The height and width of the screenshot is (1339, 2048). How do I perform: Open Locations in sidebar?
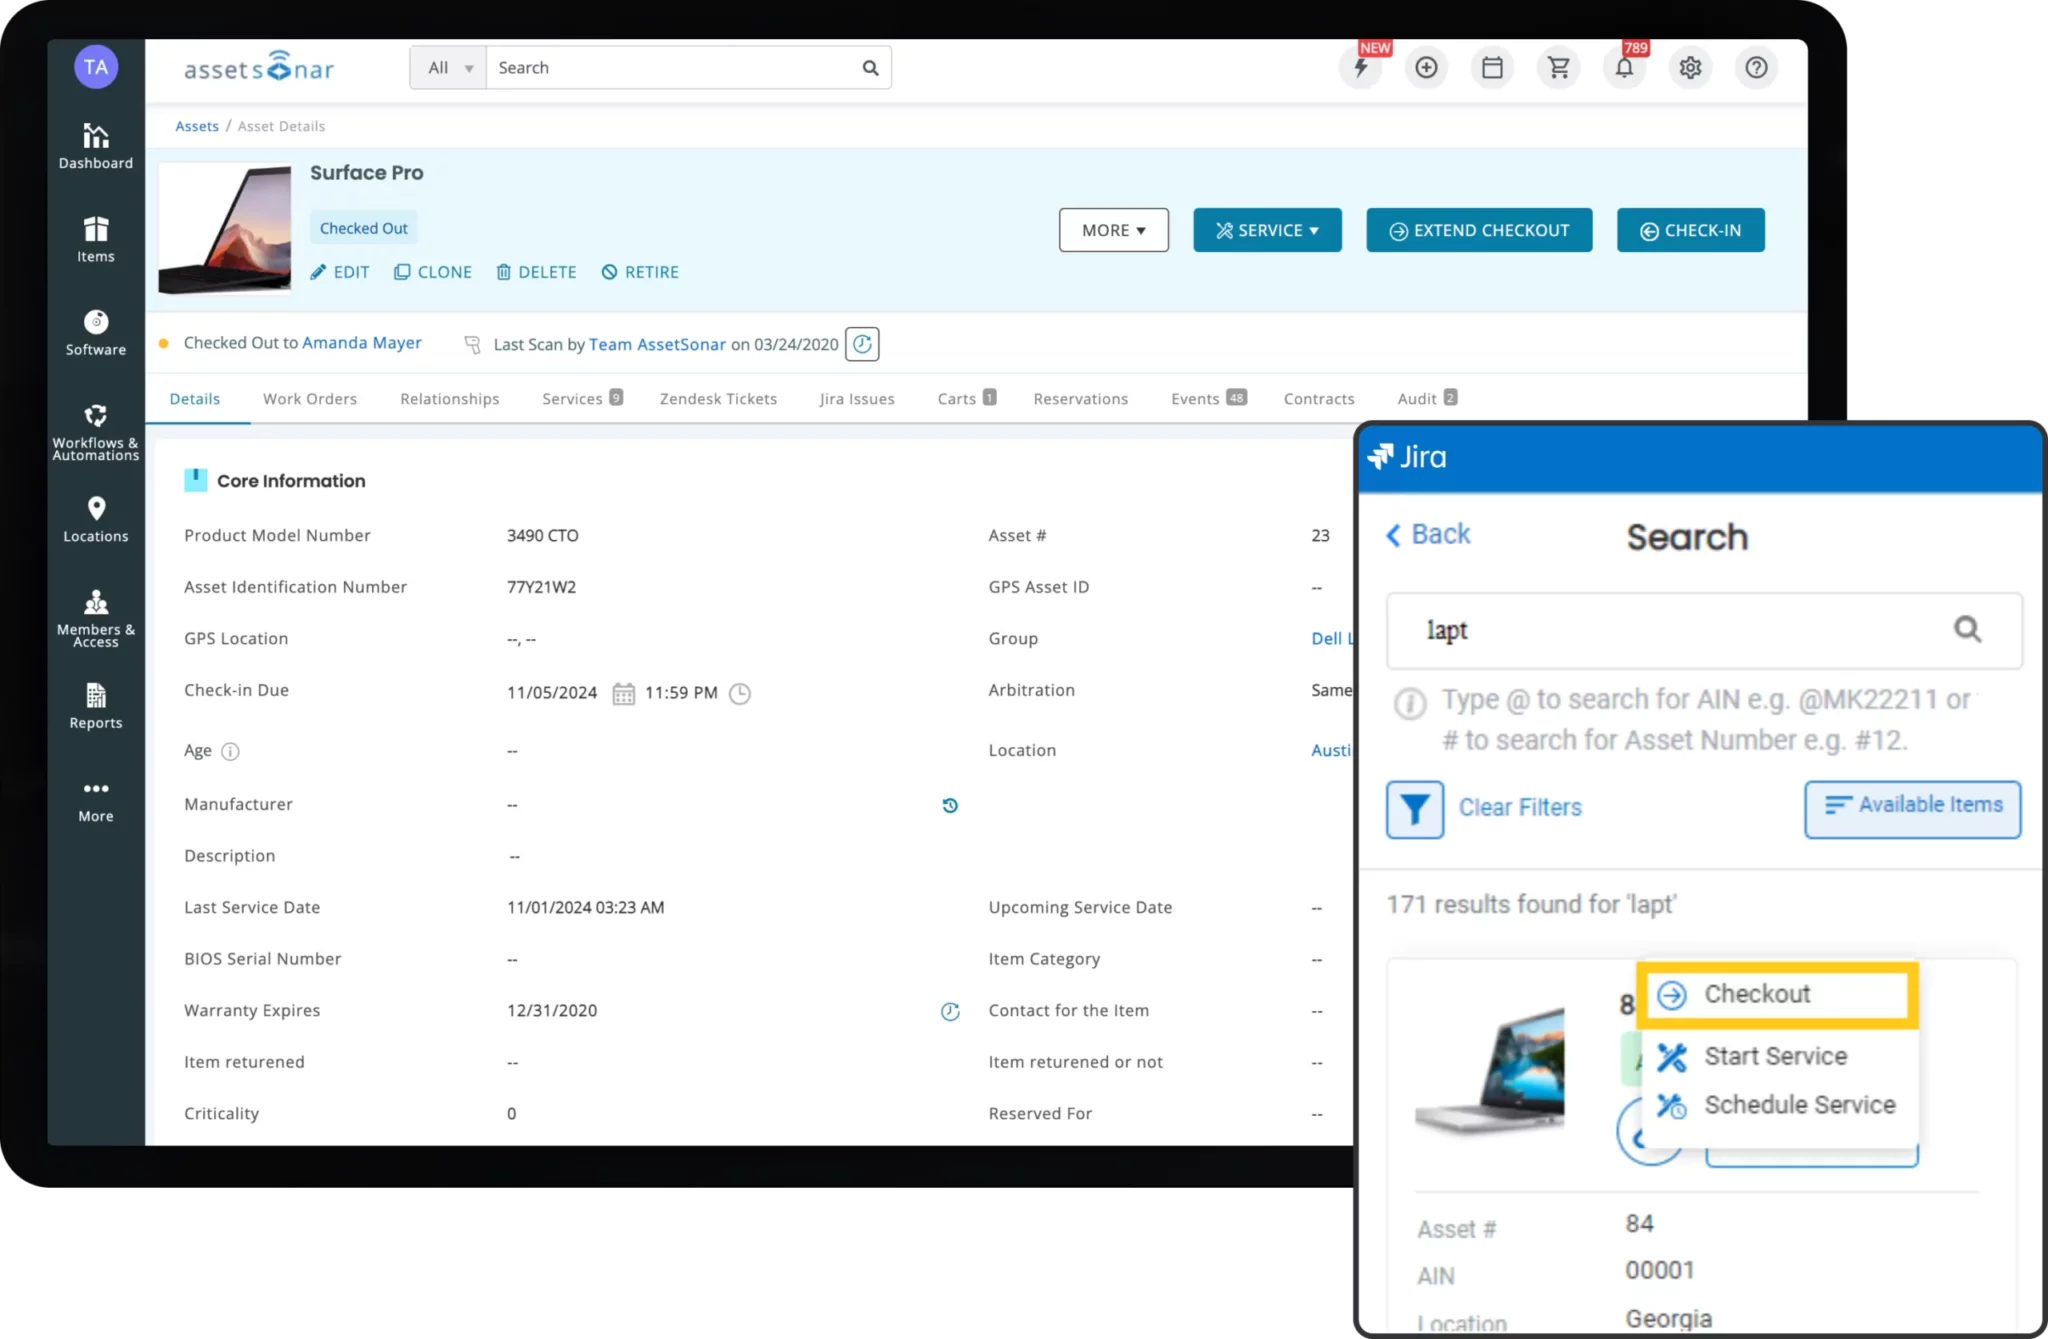coord(95,519)
